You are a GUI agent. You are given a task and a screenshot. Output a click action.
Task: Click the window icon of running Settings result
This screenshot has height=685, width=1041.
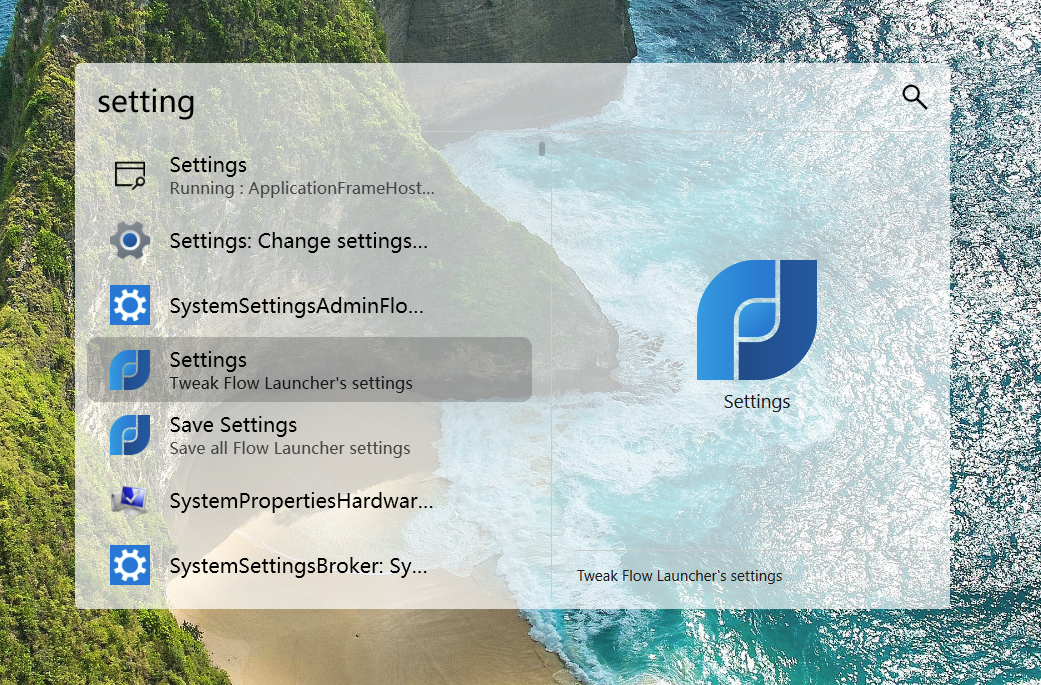[129, 175]
